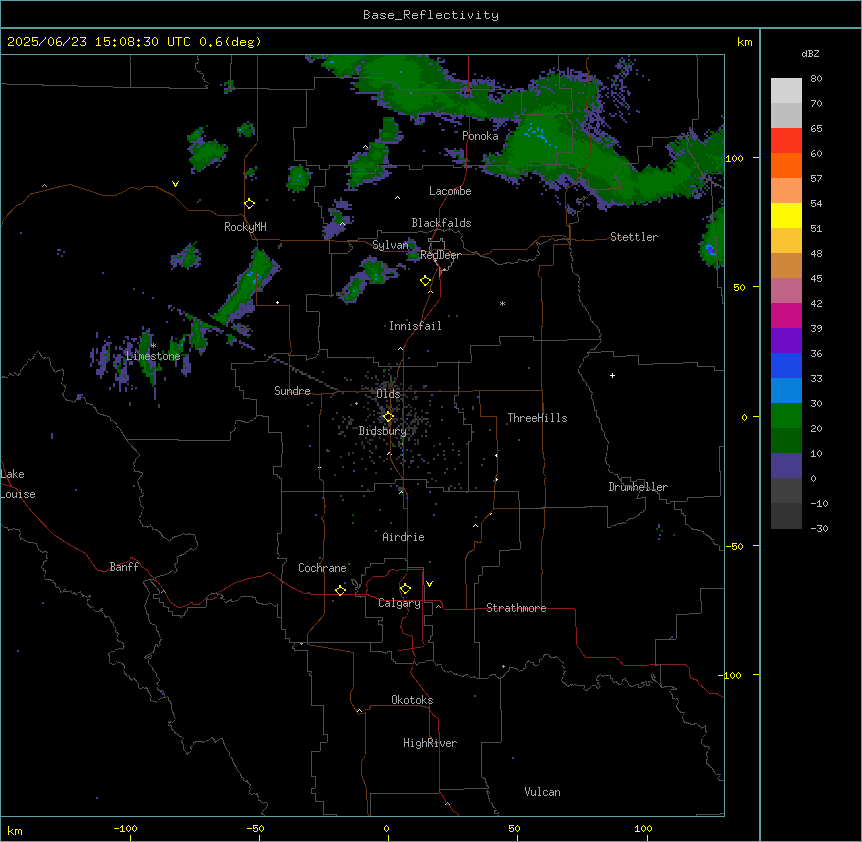Select the Calgary label
862x842 pixels.
pos(399,603)
